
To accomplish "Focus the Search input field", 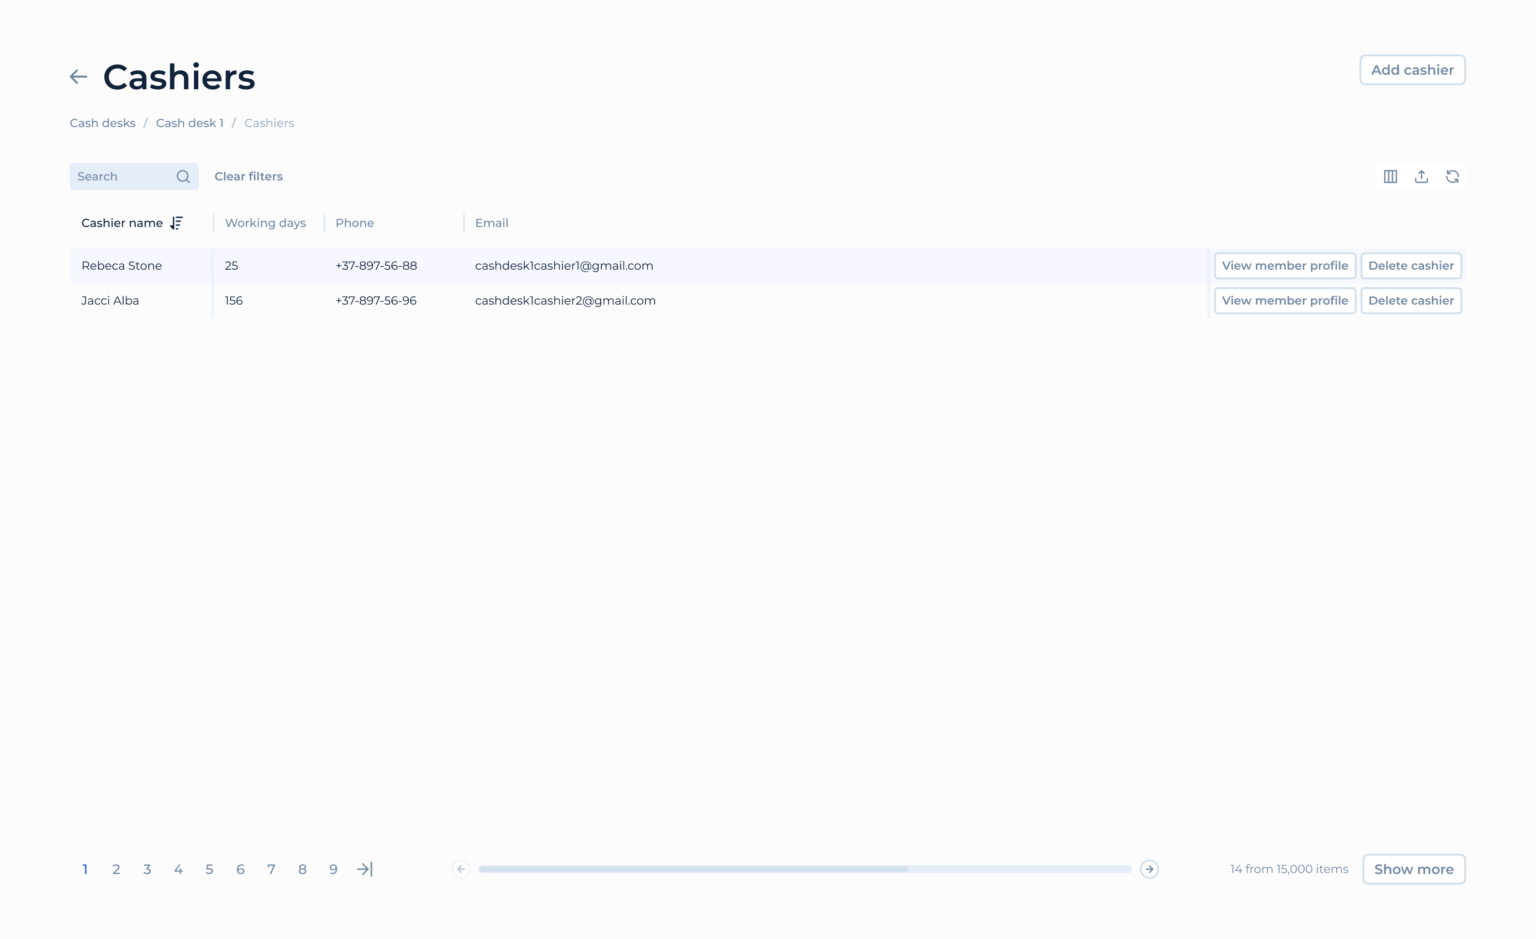I will point(122,177).
